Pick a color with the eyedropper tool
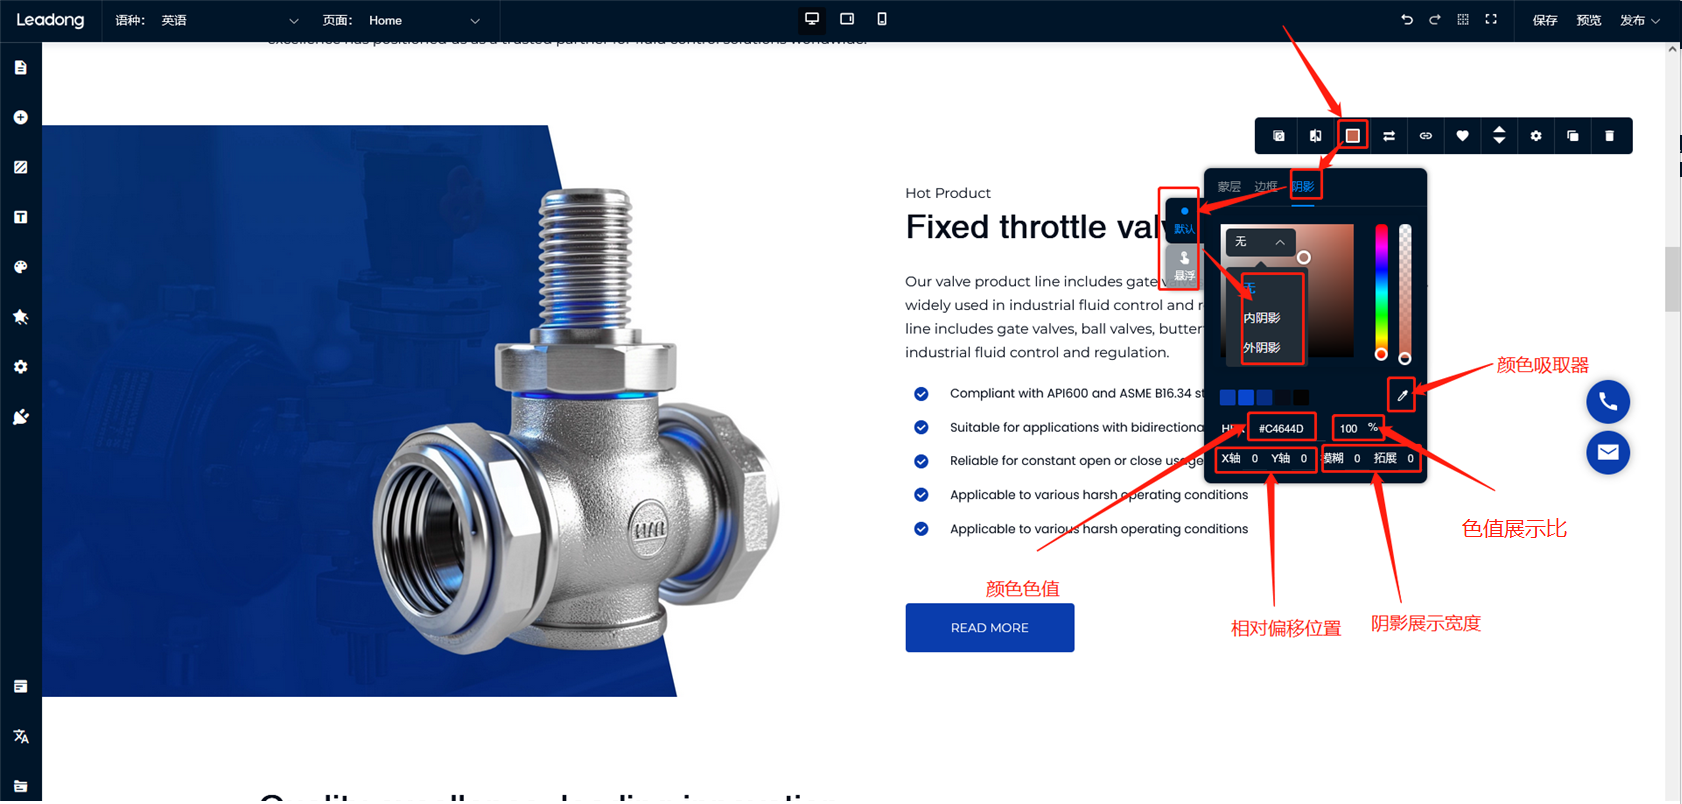Viewport: 1682px width, 804px height. click(1402, 396)
